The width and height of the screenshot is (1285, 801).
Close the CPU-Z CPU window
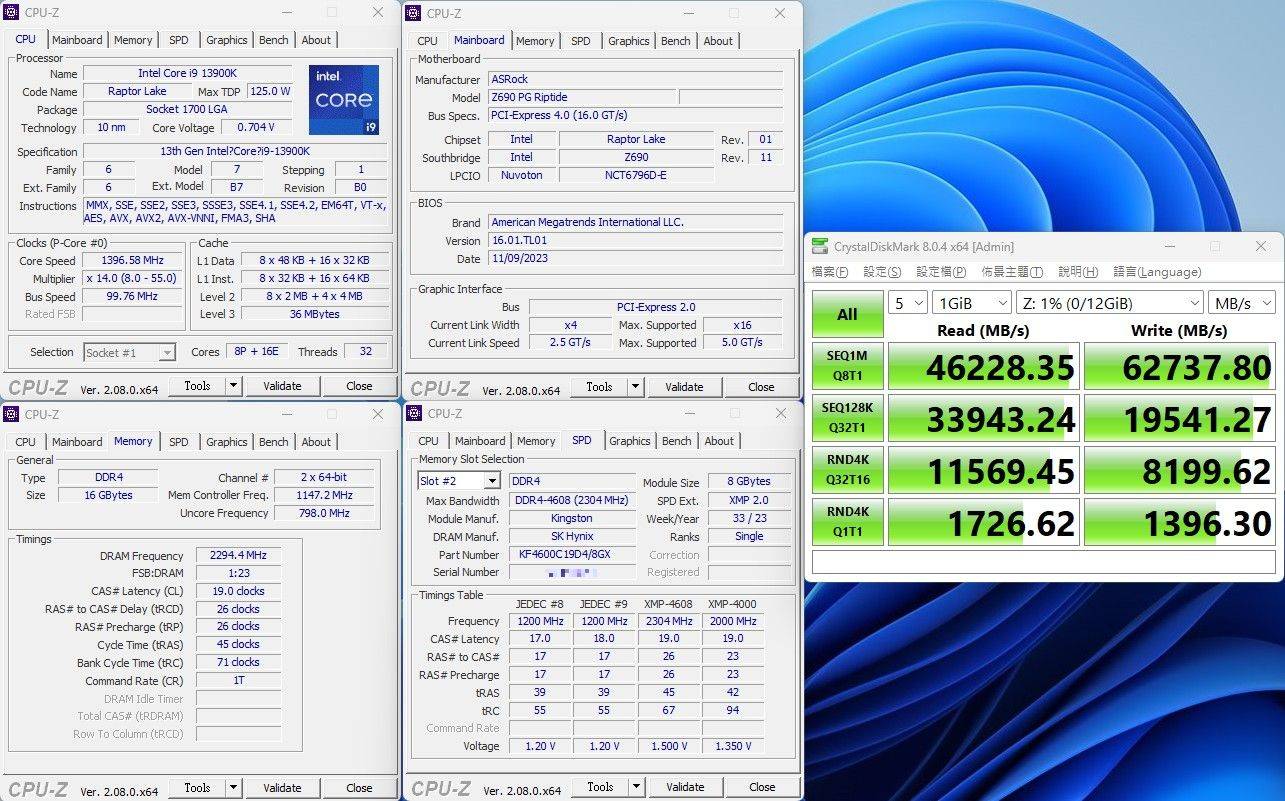(377, 13)
